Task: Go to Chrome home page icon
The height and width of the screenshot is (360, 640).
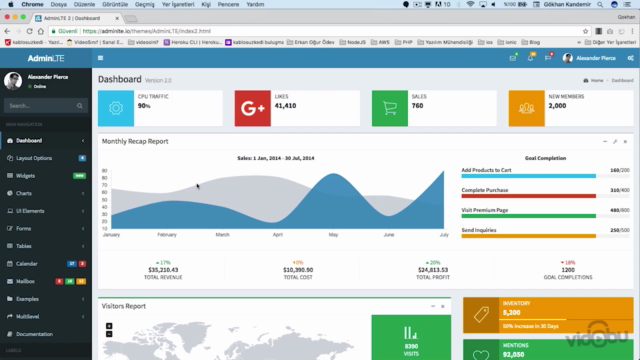Action: (40, 31)
